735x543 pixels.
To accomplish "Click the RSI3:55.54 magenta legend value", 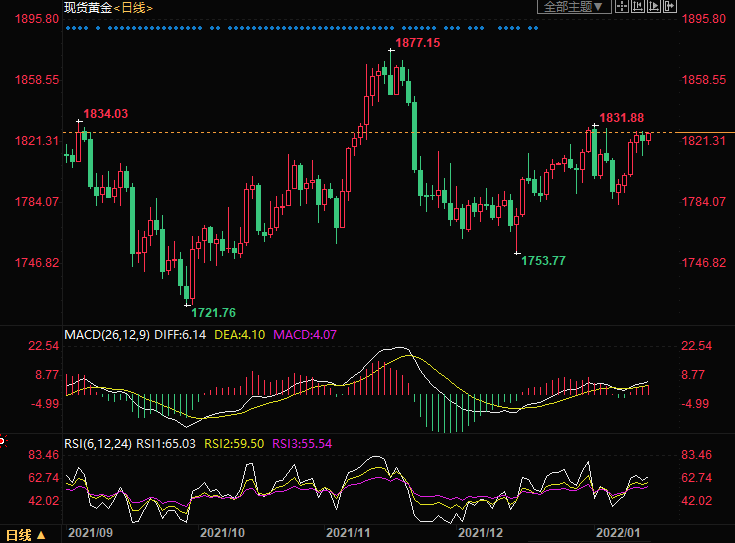I will point(304,443).
